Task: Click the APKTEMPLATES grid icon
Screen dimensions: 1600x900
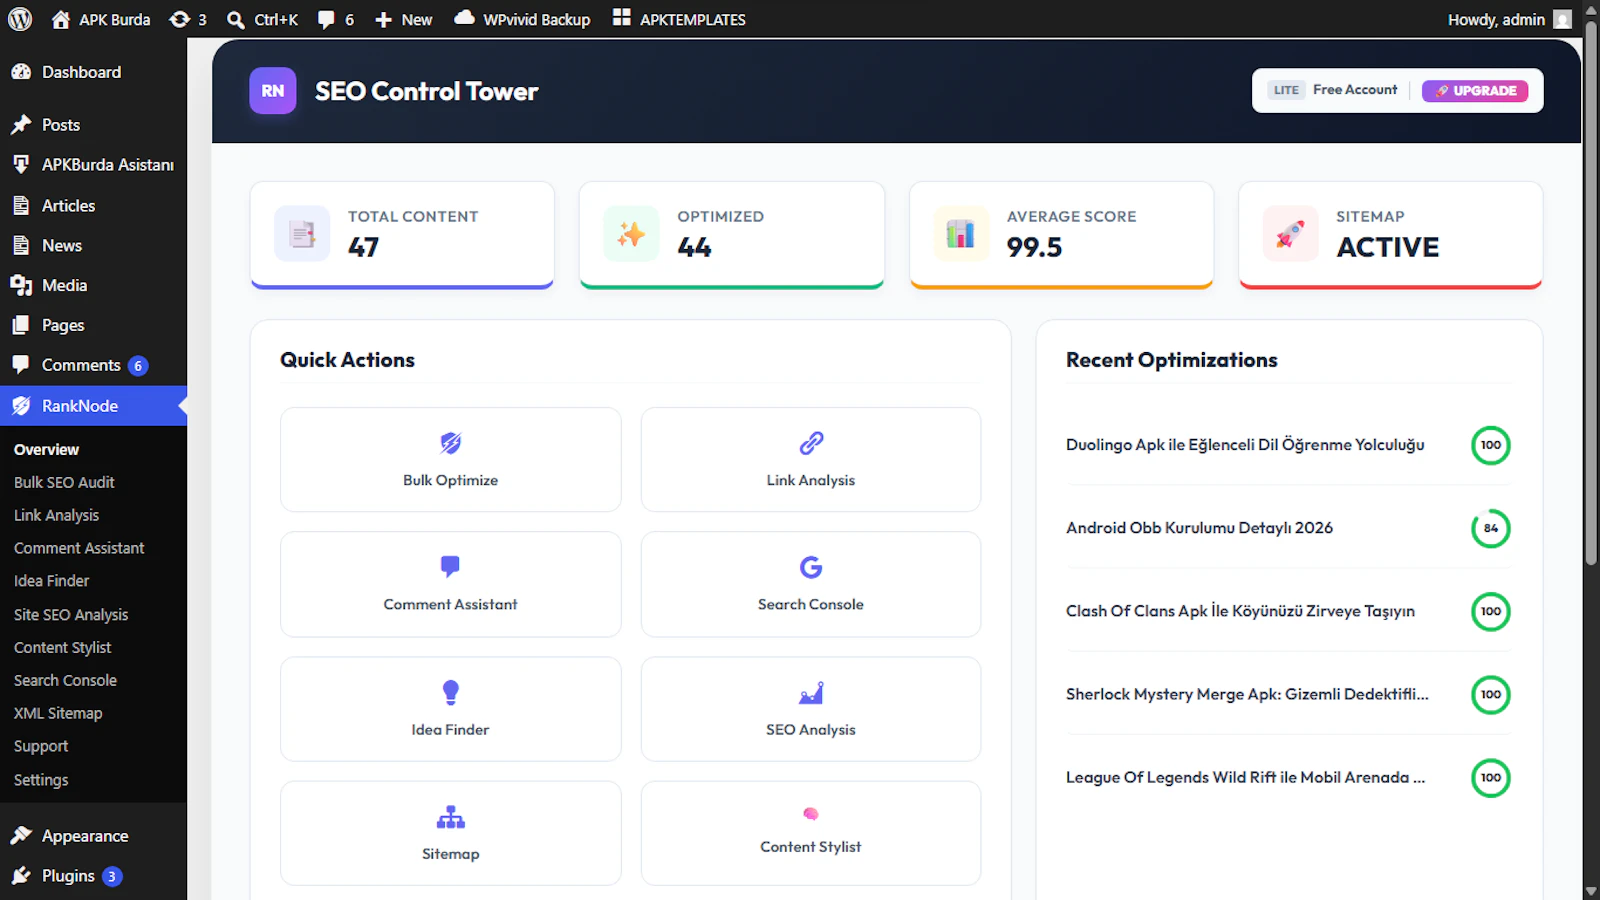Action: (621, 18)
